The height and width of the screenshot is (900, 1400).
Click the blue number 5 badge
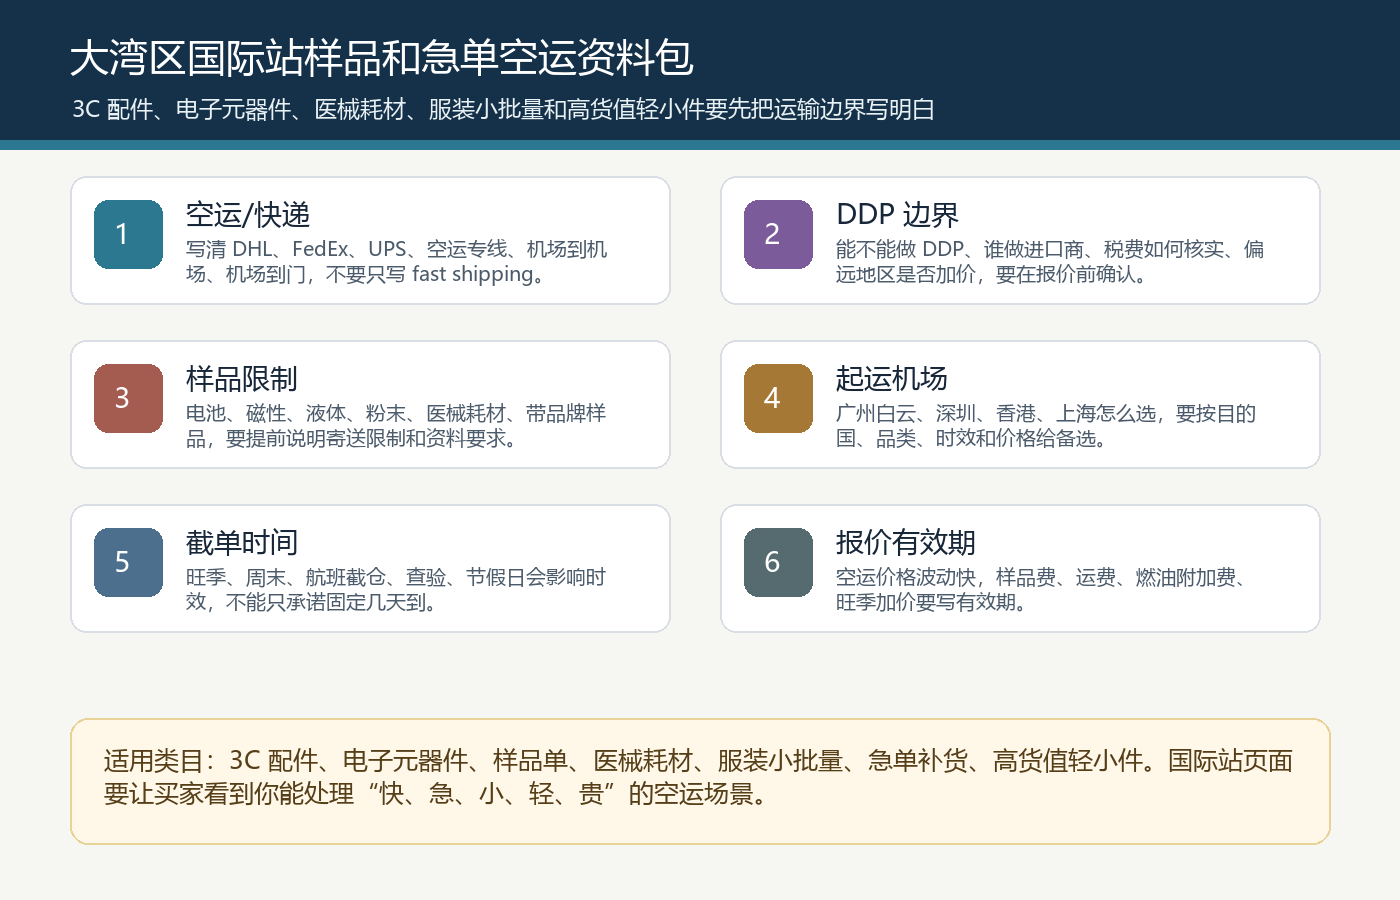pos(128,562)
